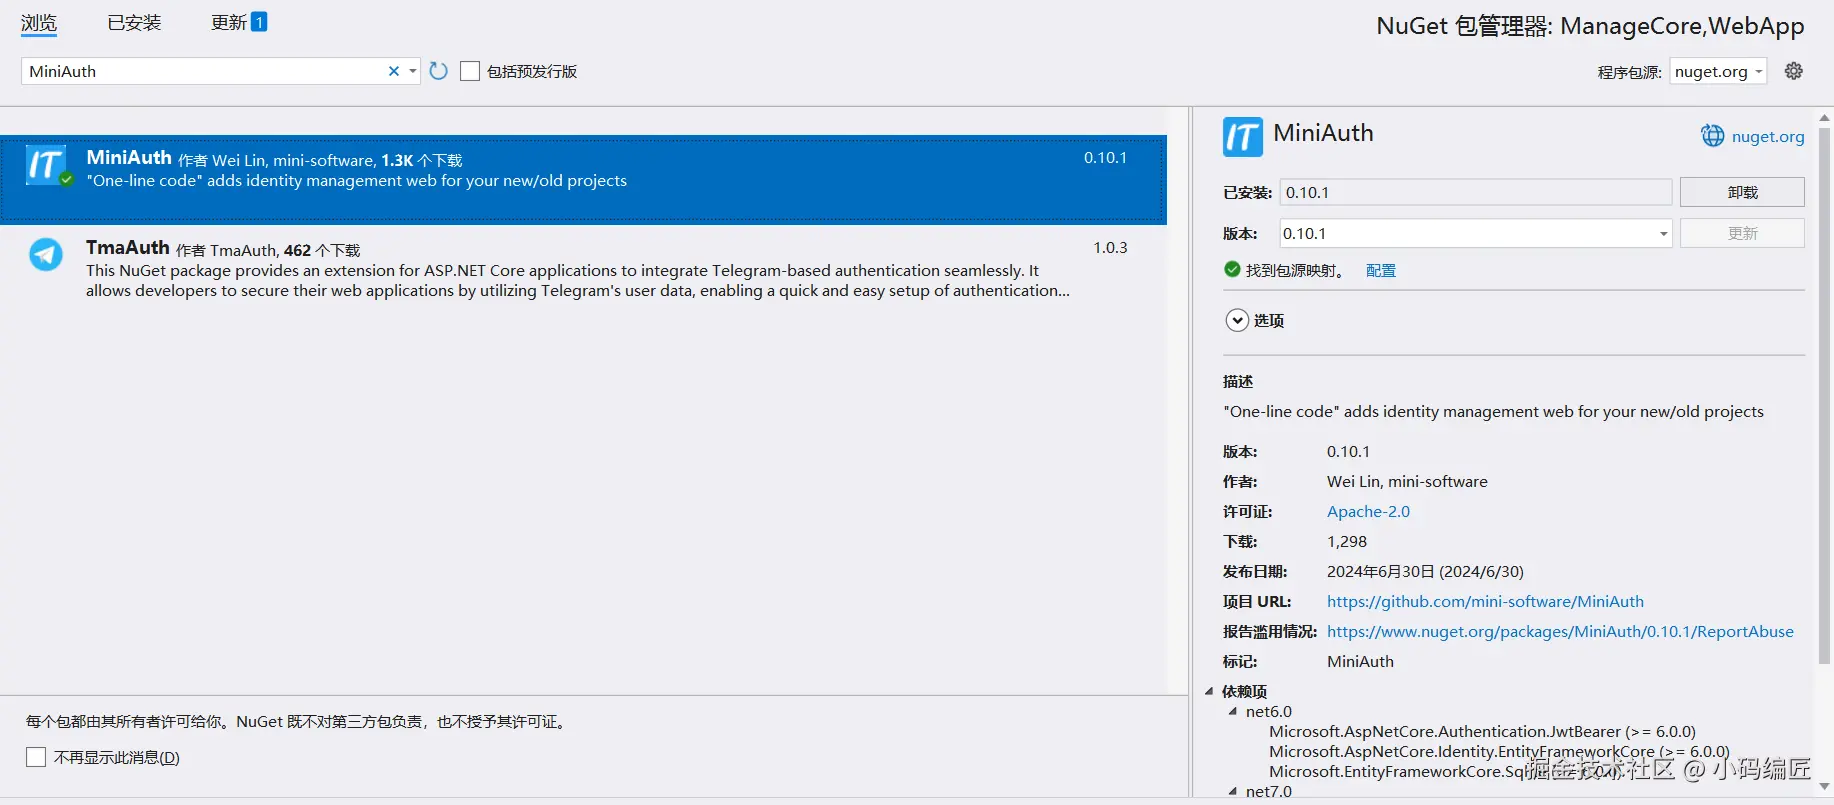This screenshot has height=805, width=1834.
Task: Open the nuget.org link in details
Action: (1768, 136)
